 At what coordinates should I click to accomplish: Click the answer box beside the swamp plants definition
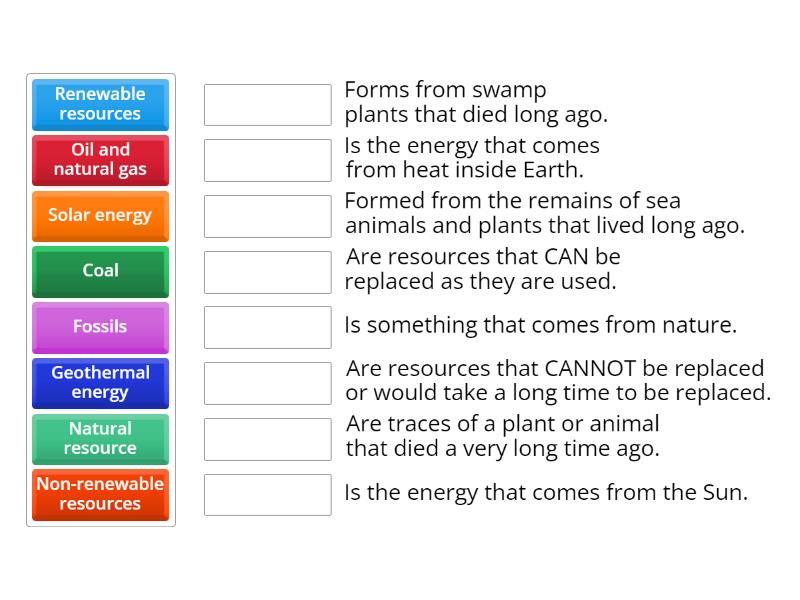[267, 104]
